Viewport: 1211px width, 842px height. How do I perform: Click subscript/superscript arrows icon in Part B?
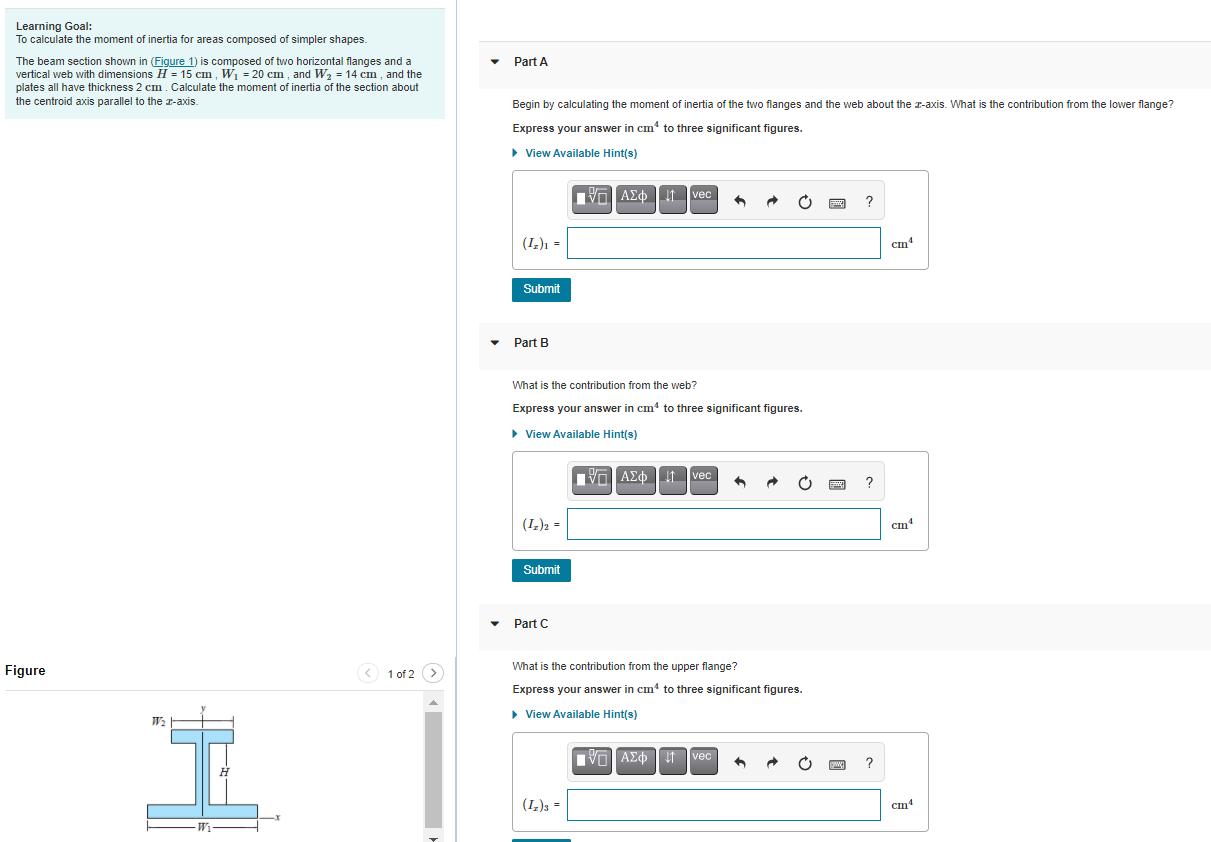point(672,479)
